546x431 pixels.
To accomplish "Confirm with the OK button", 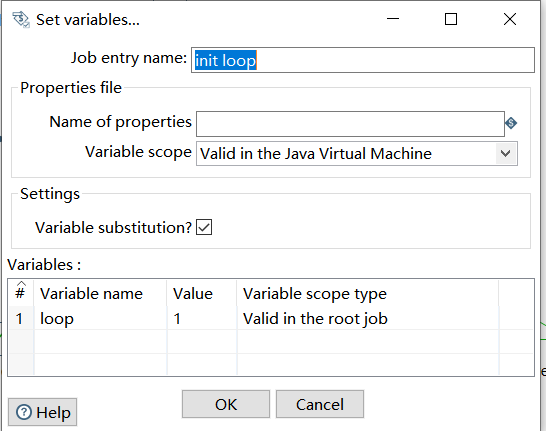I will point(226,404).
